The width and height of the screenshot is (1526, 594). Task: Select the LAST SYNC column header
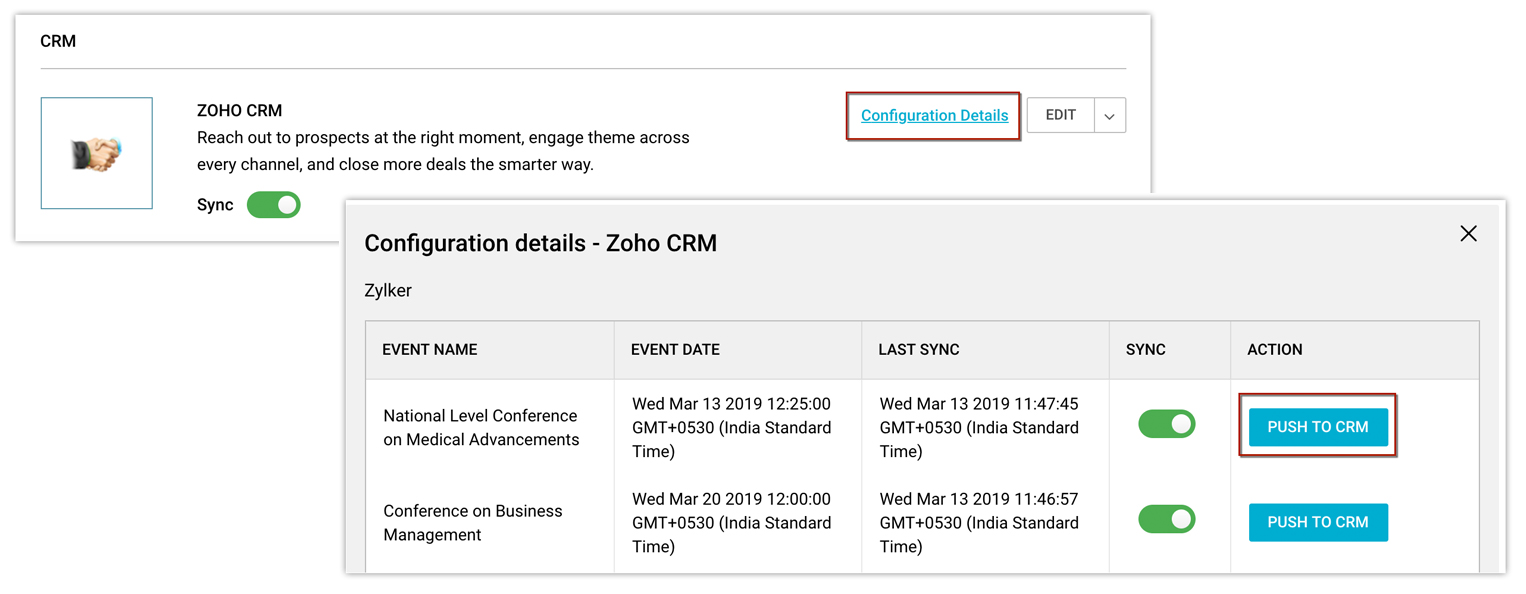pyautogui.click(x=918, y=350)
